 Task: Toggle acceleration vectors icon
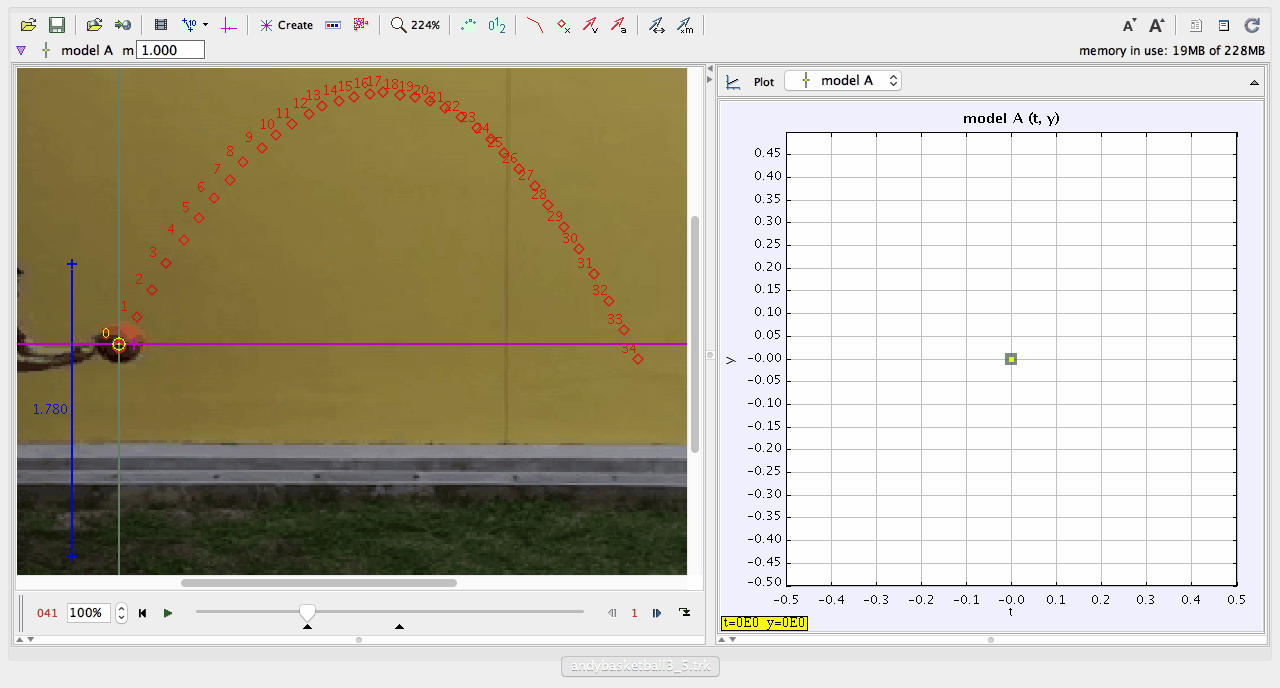point(619,25)
